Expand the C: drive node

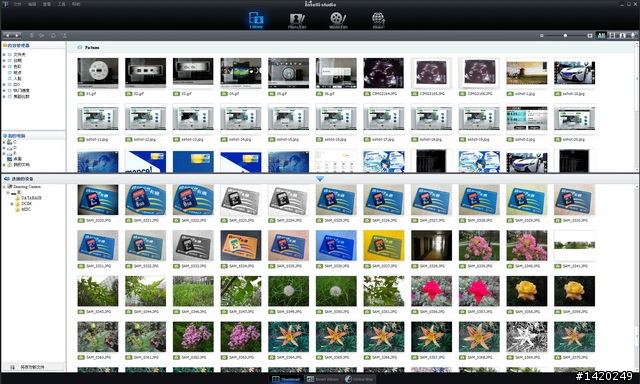pos(4,142)
